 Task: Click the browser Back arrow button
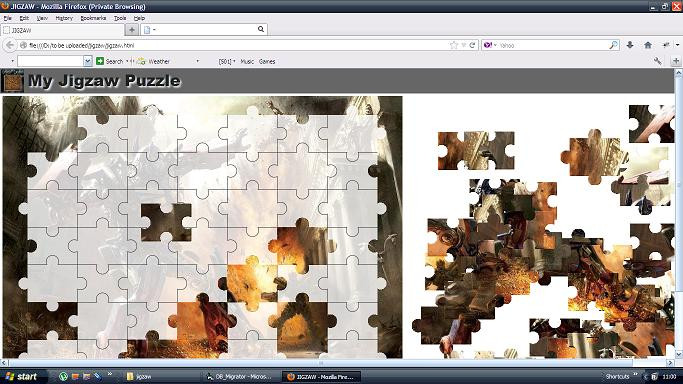(x=10, y=45)
